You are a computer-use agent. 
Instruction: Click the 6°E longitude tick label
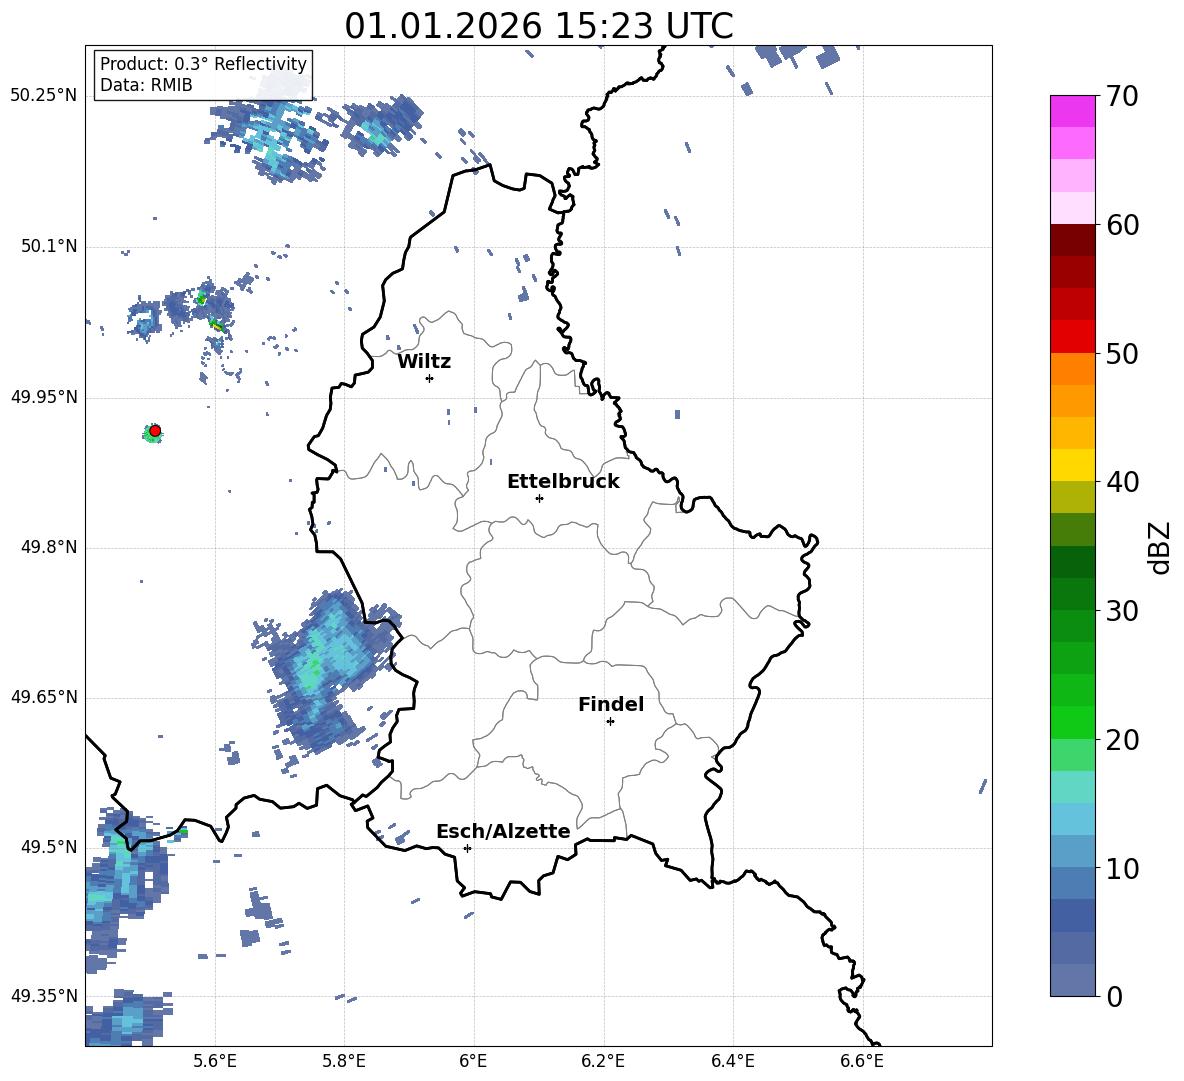[473, 1061]
